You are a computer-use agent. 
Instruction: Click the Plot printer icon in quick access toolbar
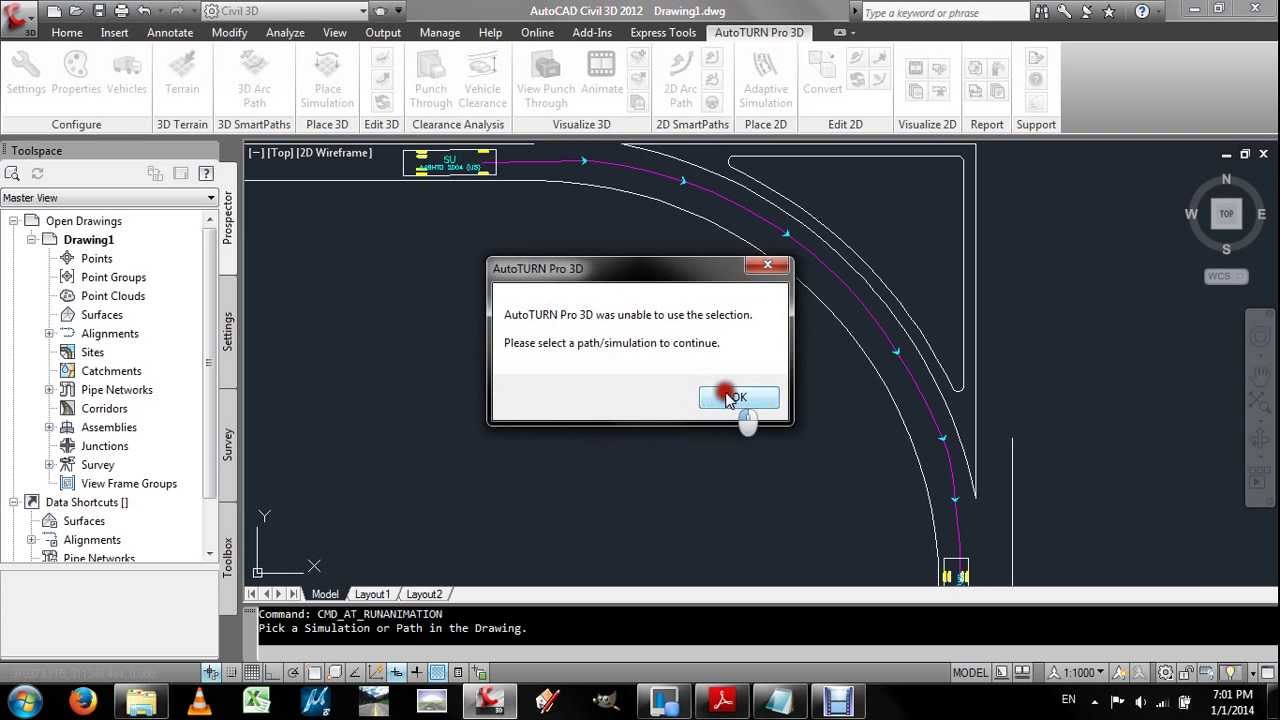tap(121, 12)
